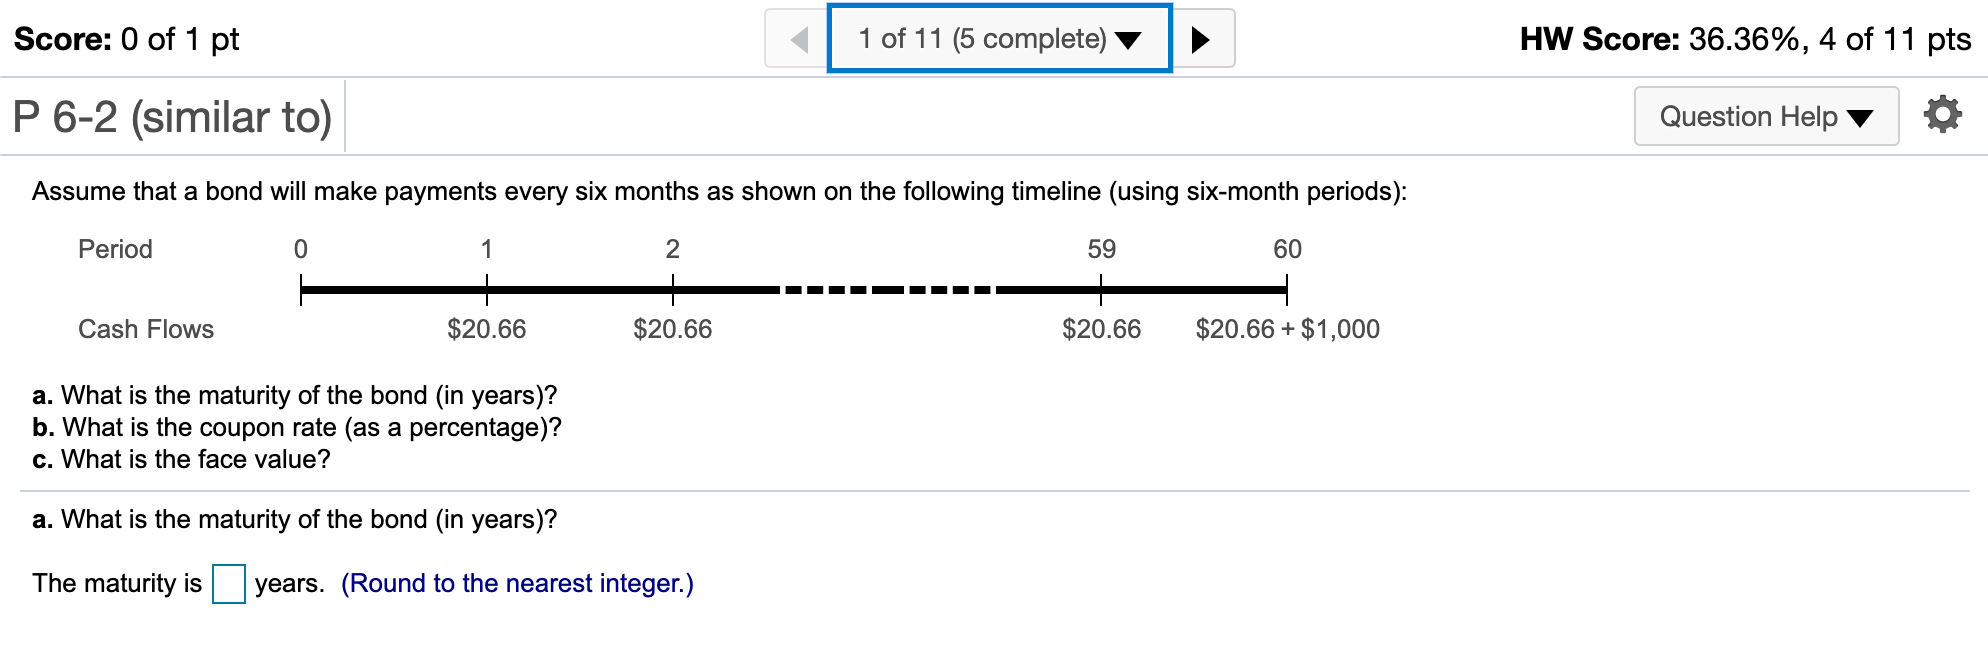The width and height of the screenshot is (1988, 658).
Task: Click the dashed middle segment of the timeline
Action: click(887, 290)
